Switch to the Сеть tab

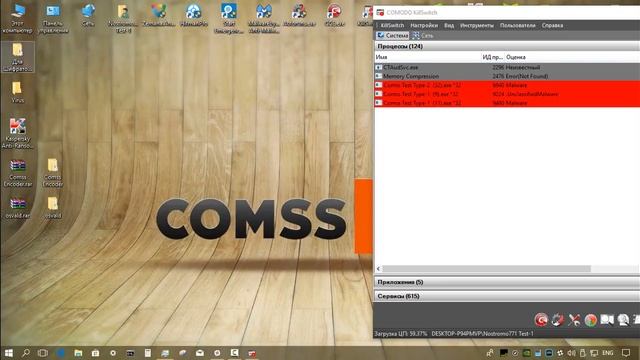tap(423, 36)
